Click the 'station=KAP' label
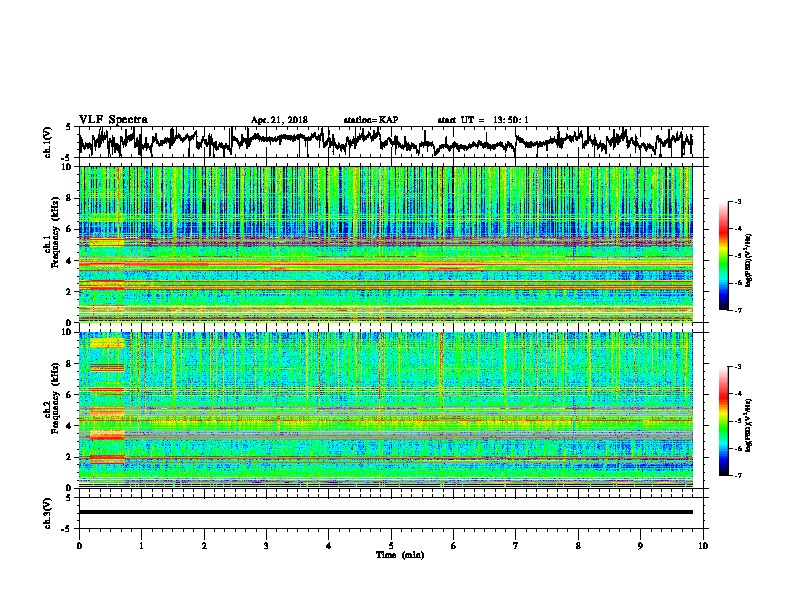 click(x=371, y=120)
